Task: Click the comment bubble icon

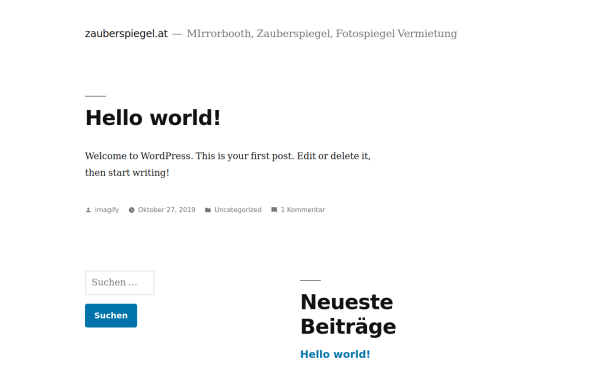Action: pyautogui.click(x=274, y=210)
